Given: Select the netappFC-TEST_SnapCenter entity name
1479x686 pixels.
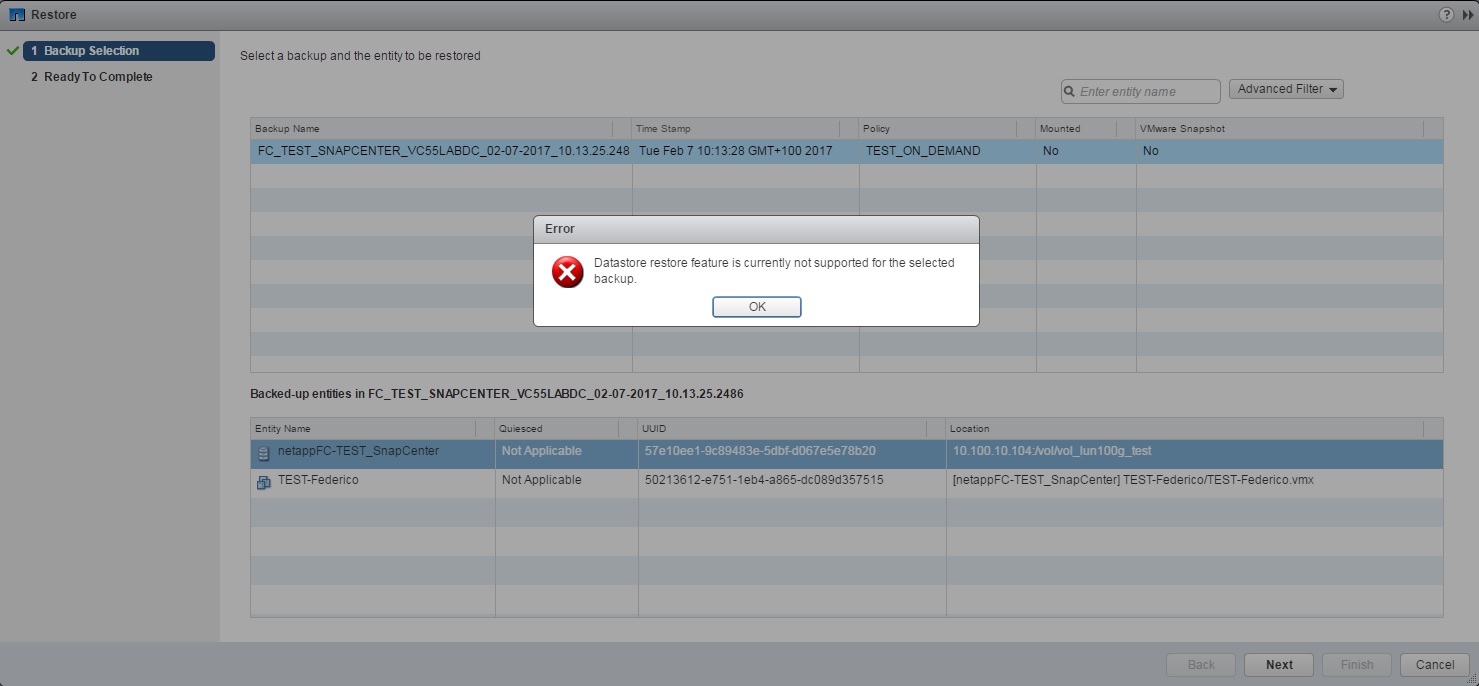Looking at the screenshot, I should (x=358, y=451).
